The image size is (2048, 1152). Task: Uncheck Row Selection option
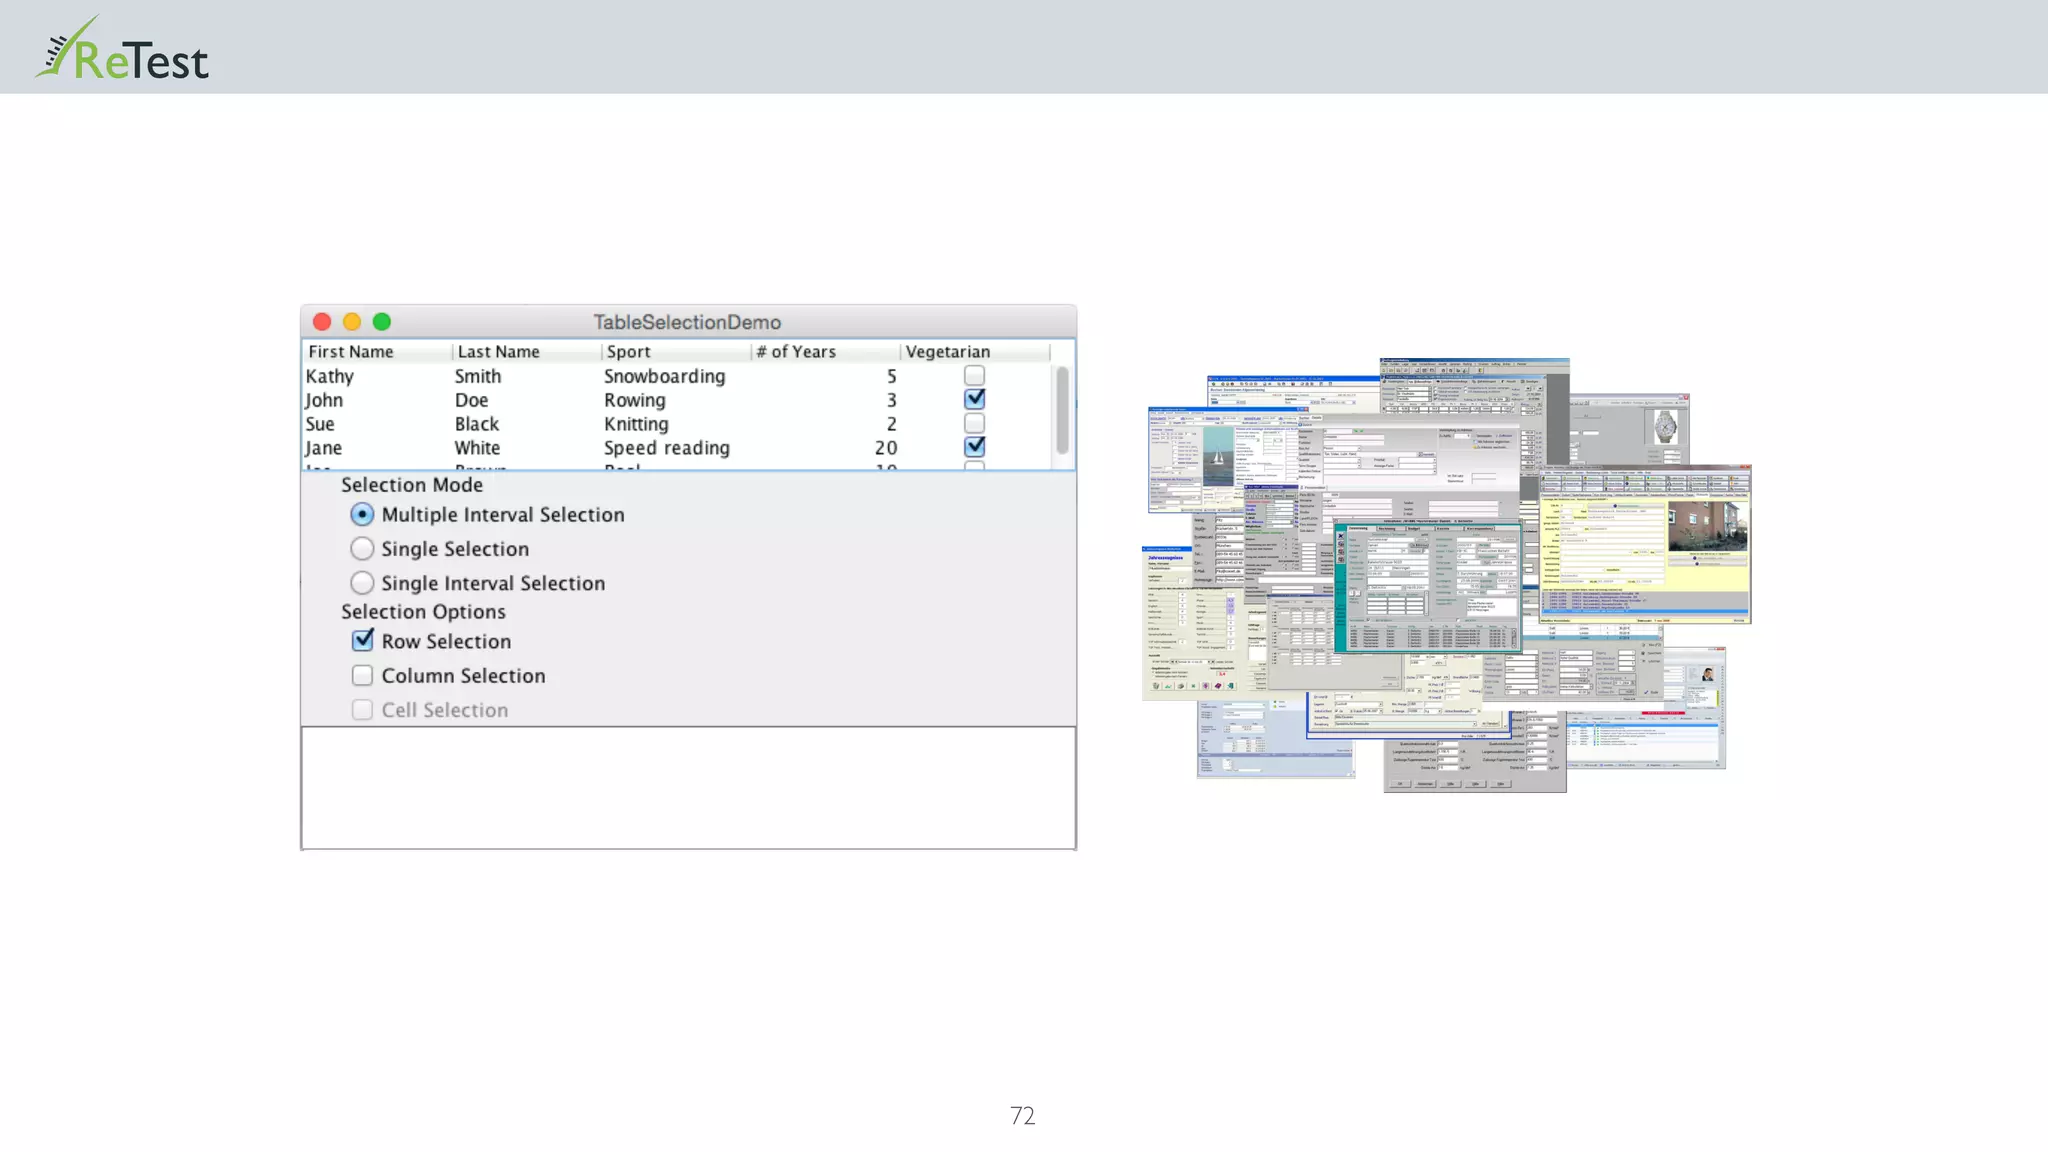pyautogui.click(x=362, y=641)
